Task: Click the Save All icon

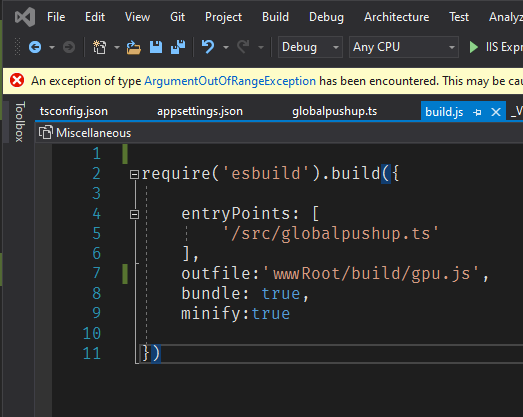Action: [x=178, y=47]
